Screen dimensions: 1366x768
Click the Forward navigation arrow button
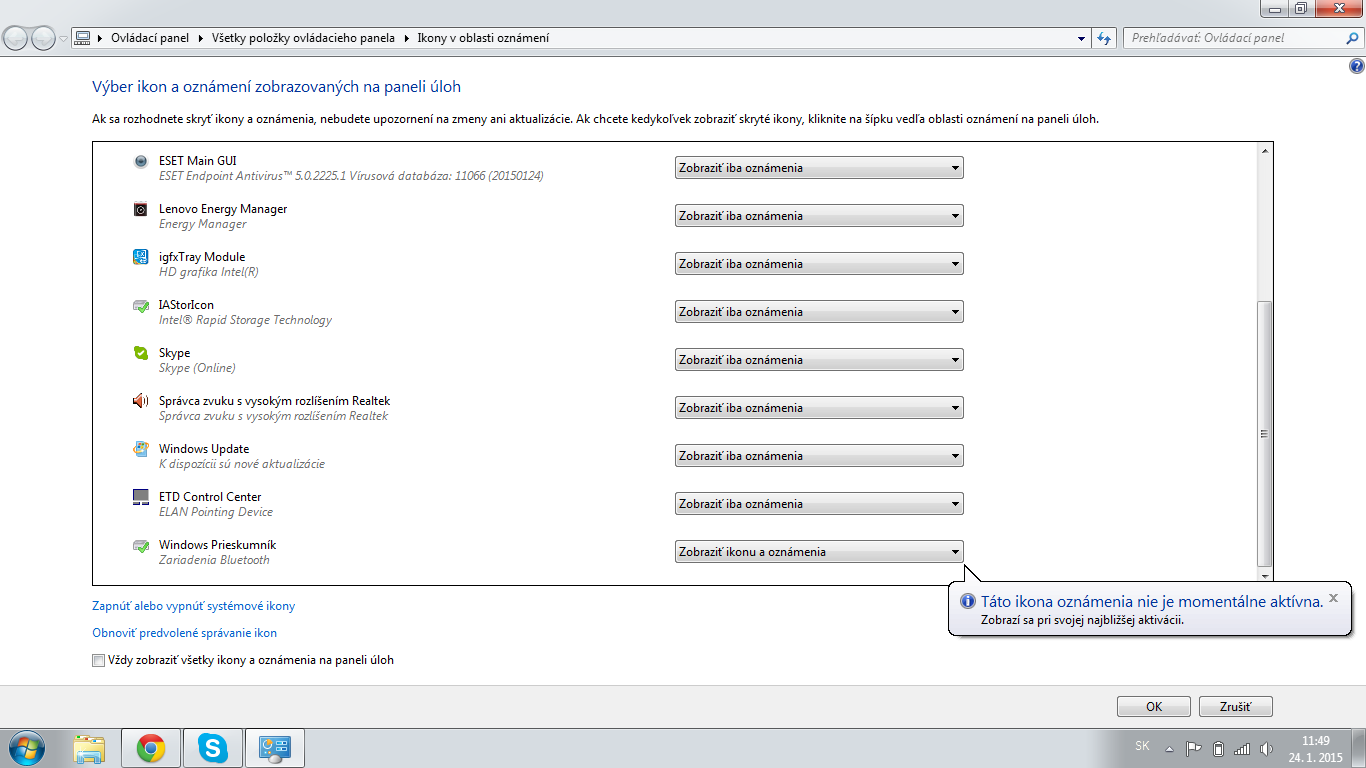click(44, 38)
